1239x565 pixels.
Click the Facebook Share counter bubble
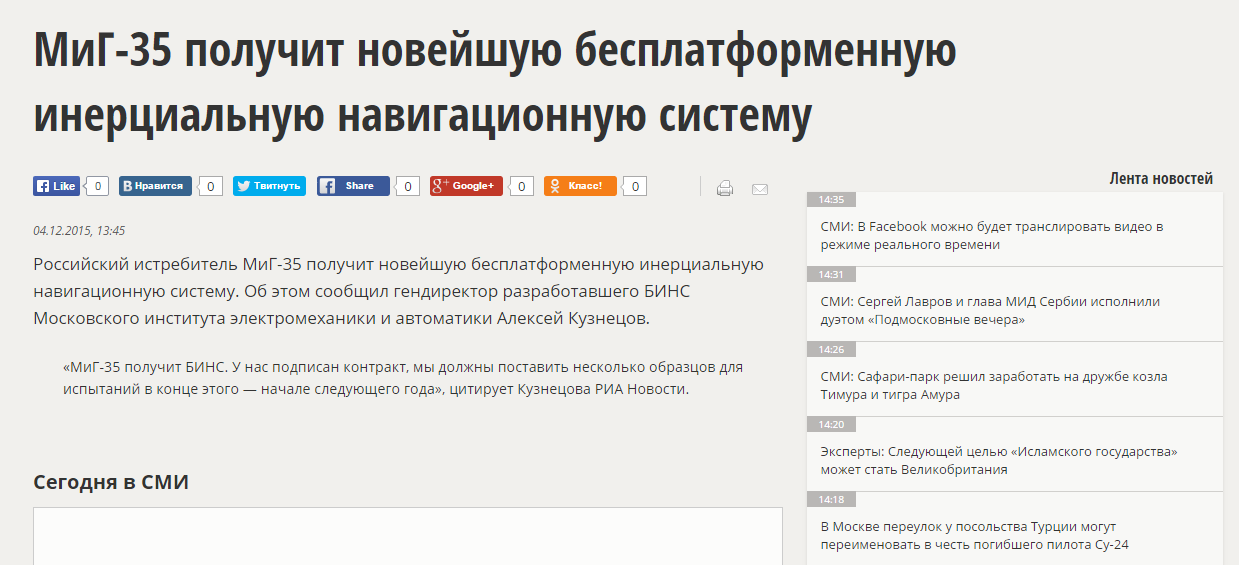(407, 186)
